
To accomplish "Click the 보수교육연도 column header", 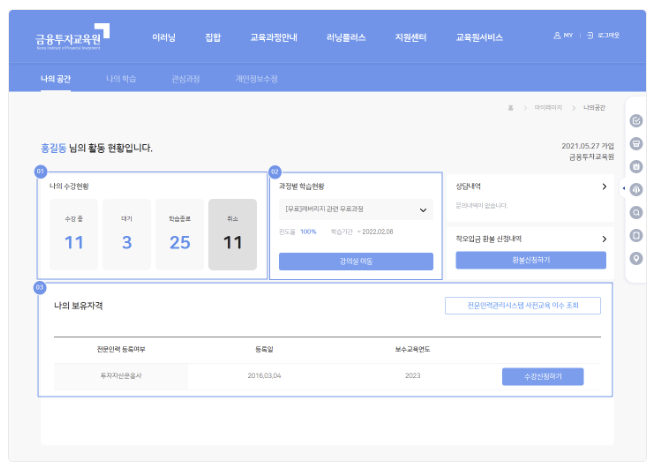I will 412,349.
